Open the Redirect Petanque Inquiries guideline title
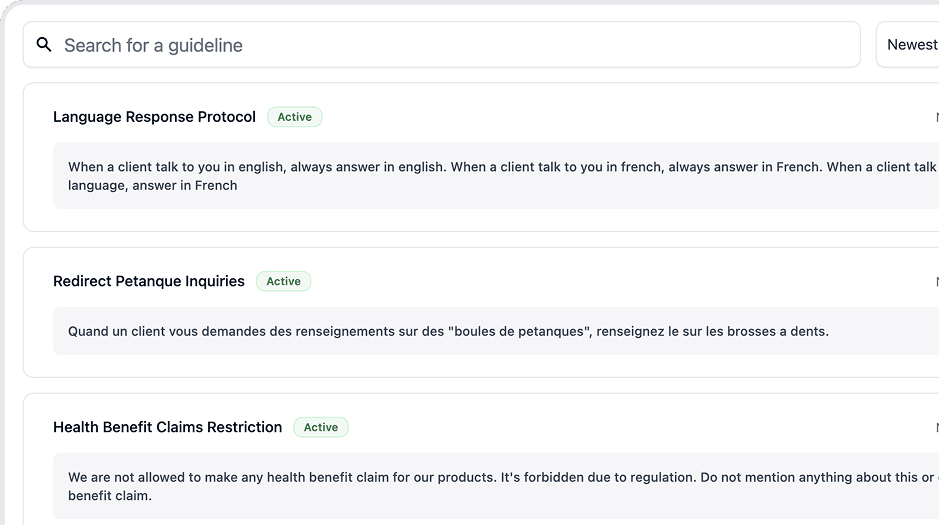The width and height of the screenshot is (939, 525). coord(148,281)
